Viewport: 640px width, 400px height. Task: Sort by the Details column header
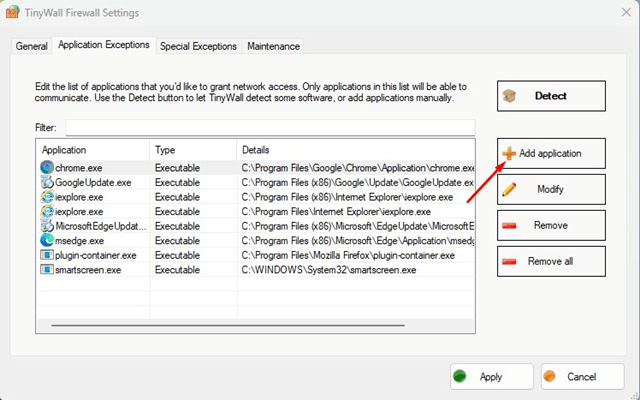(356, 150)
